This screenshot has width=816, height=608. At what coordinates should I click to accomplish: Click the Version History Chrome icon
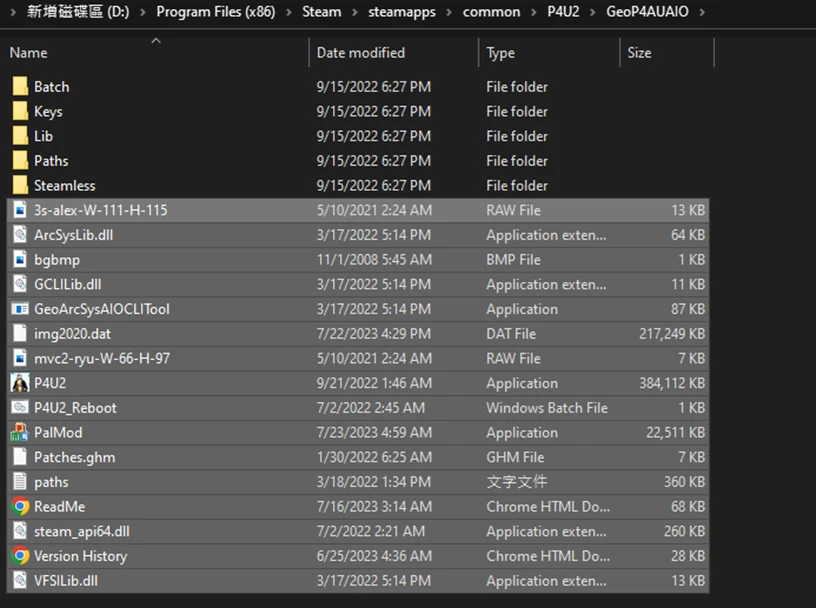(20, 556)
